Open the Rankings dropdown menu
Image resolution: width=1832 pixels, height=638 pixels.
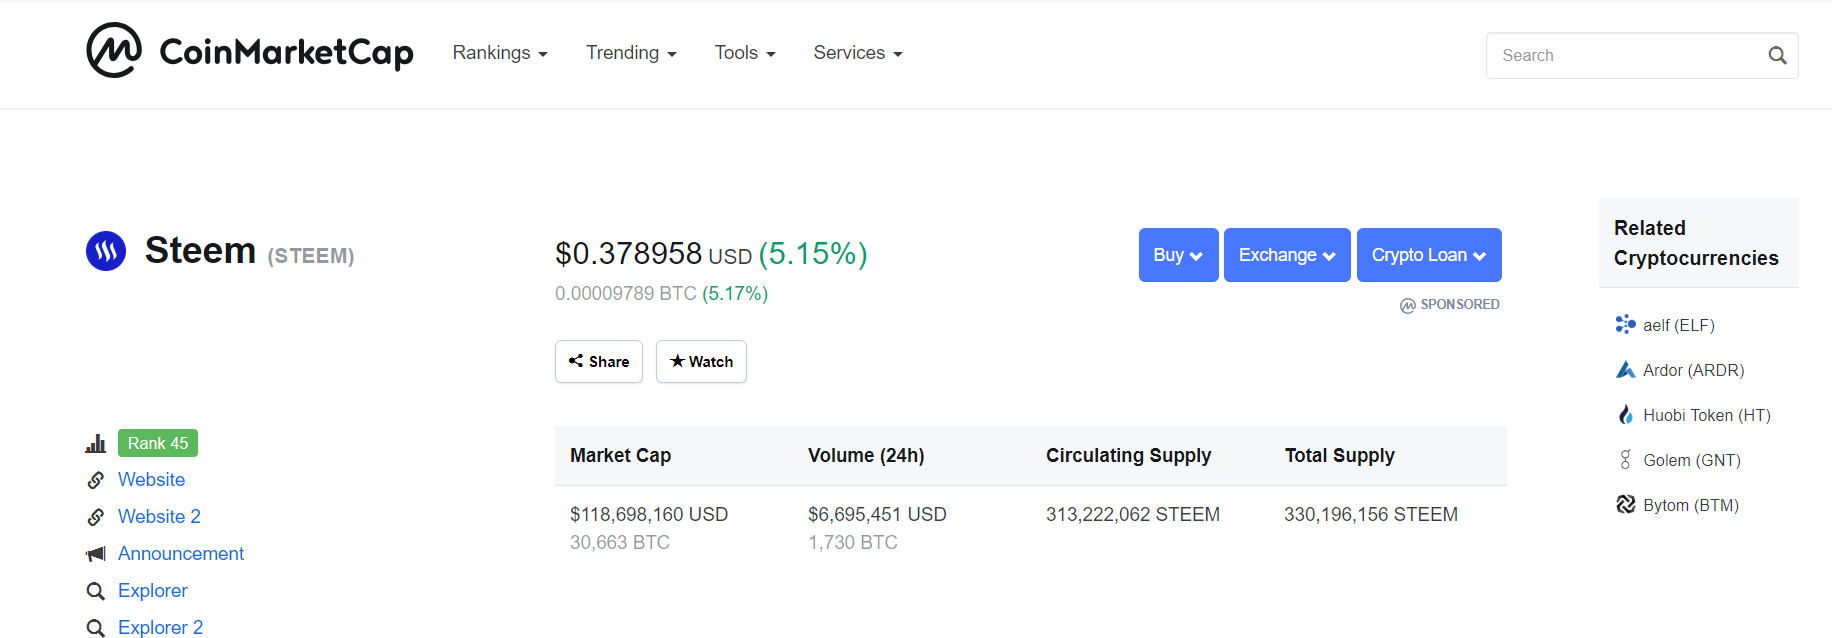[x=500, y=53]
